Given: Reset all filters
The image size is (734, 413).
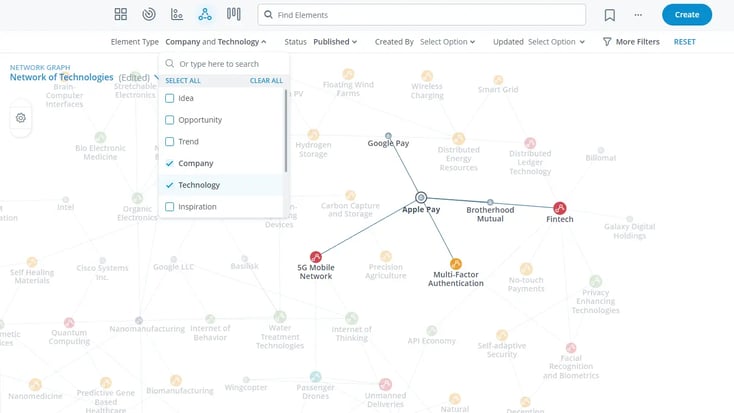Looking at the screenshot, I should [x=684, y=42].
